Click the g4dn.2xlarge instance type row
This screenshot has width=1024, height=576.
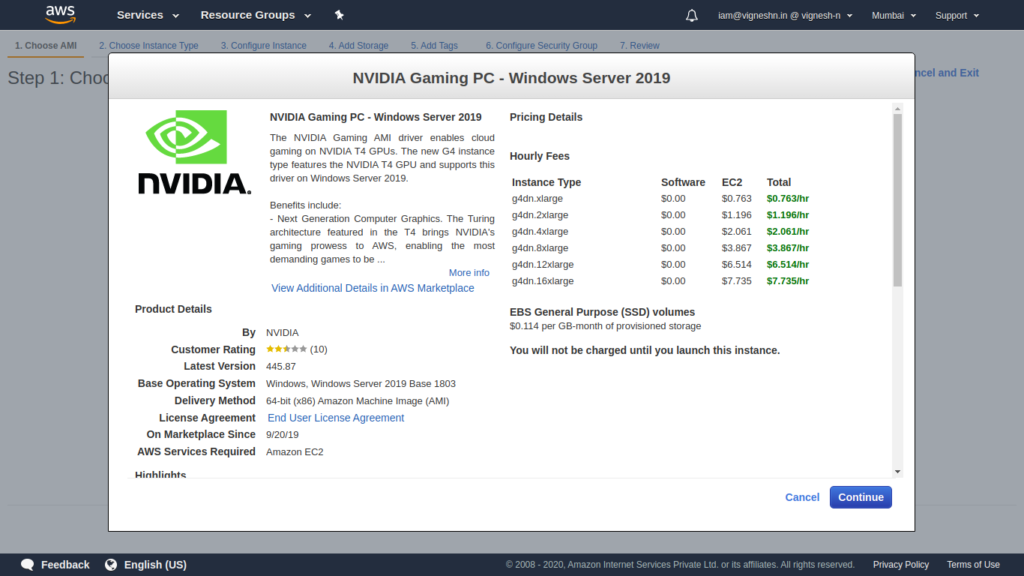[x=660, y=215]
